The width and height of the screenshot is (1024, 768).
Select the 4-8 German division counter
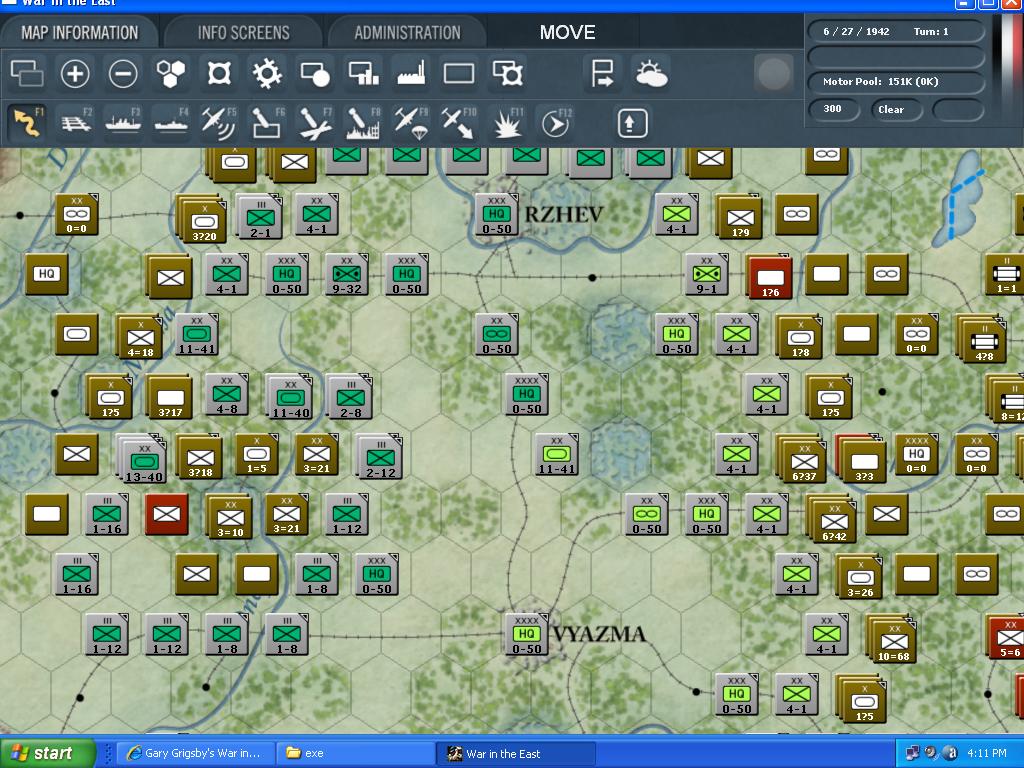[227, 395]
